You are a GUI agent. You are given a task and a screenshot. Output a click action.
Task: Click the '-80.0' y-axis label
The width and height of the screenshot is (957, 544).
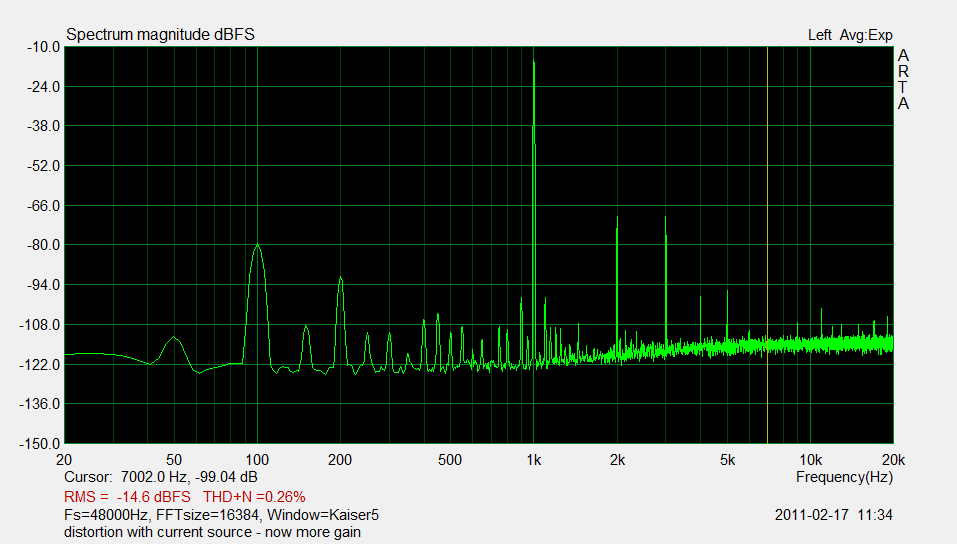[x=43, y=245]
